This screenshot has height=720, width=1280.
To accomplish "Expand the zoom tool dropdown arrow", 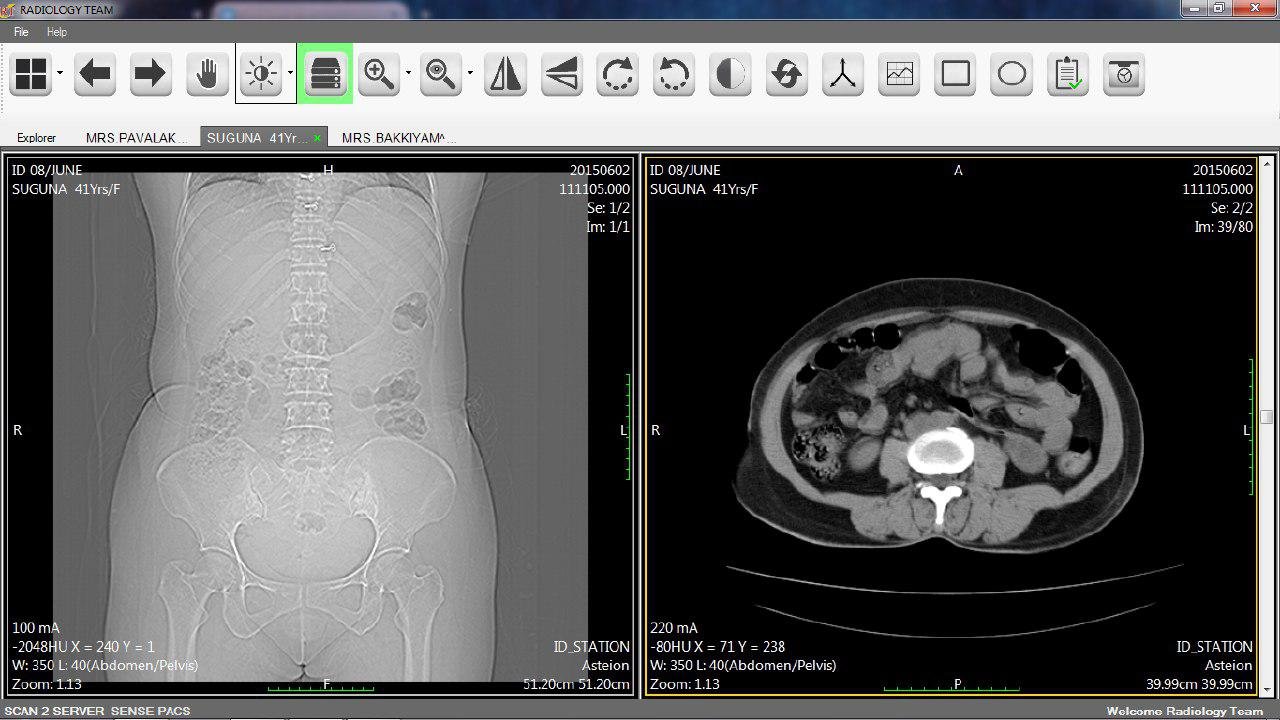I will [408, 73].
